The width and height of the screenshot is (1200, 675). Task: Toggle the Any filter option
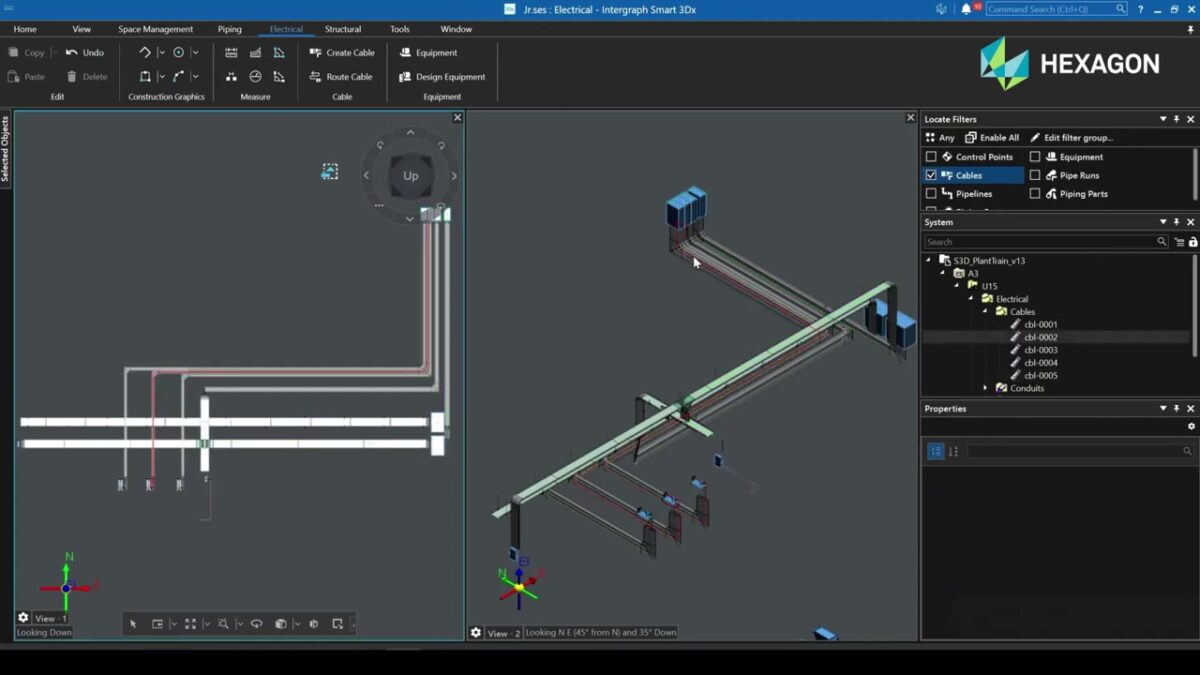940,138
